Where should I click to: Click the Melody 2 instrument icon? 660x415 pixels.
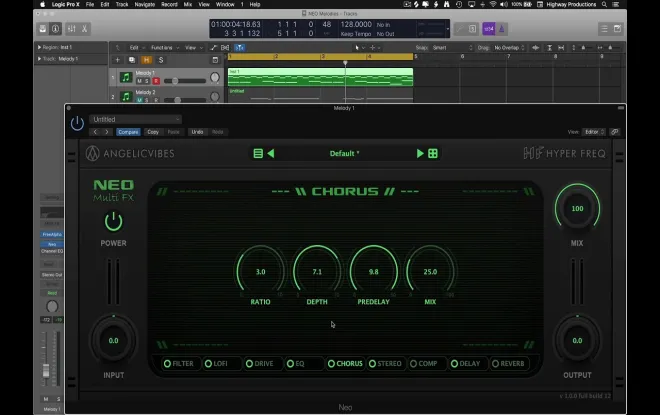[126, 96]
